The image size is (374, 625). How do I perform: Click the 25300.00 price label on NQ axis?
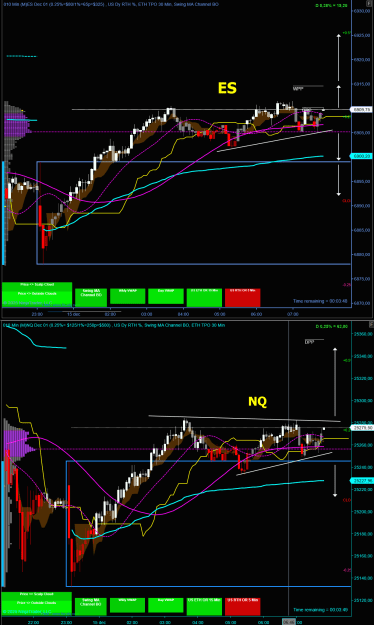click(362, 401)
